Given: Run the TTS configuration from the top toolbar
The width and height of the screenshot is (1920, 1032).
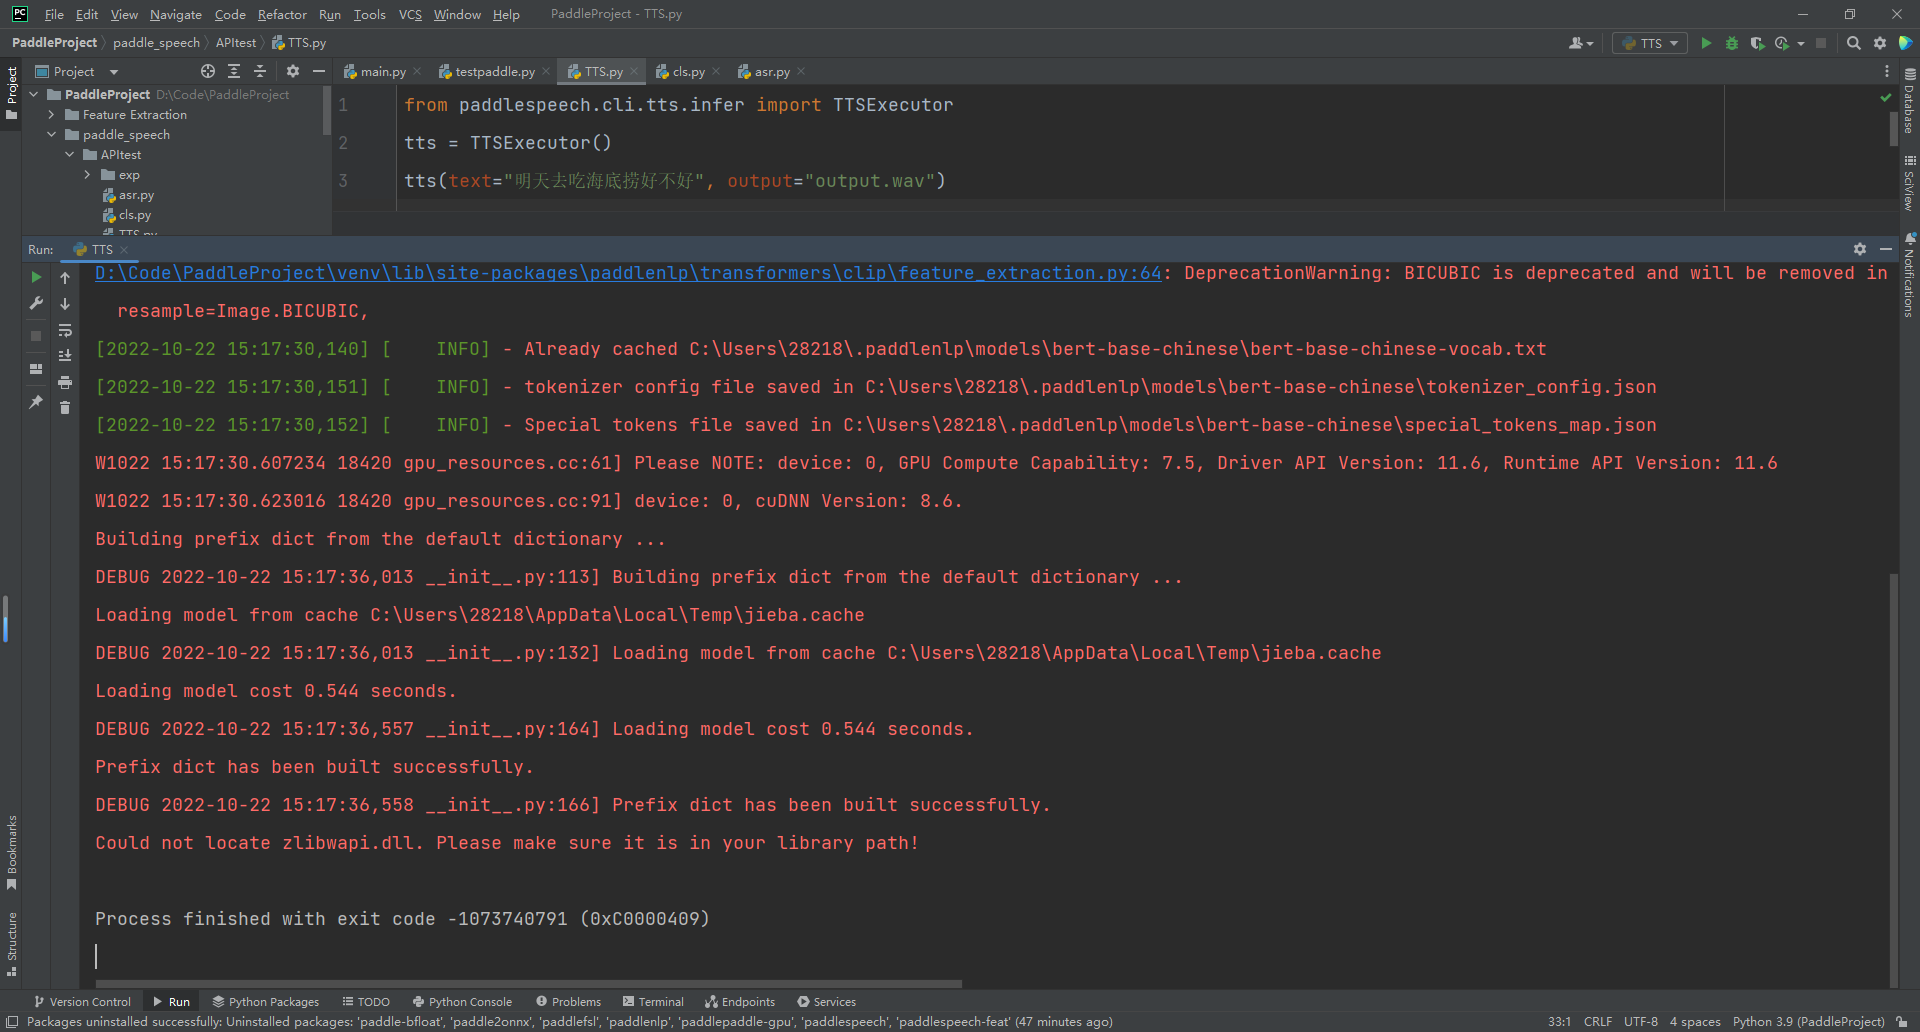Looking at the screenshot, I should coord(1706,43).
